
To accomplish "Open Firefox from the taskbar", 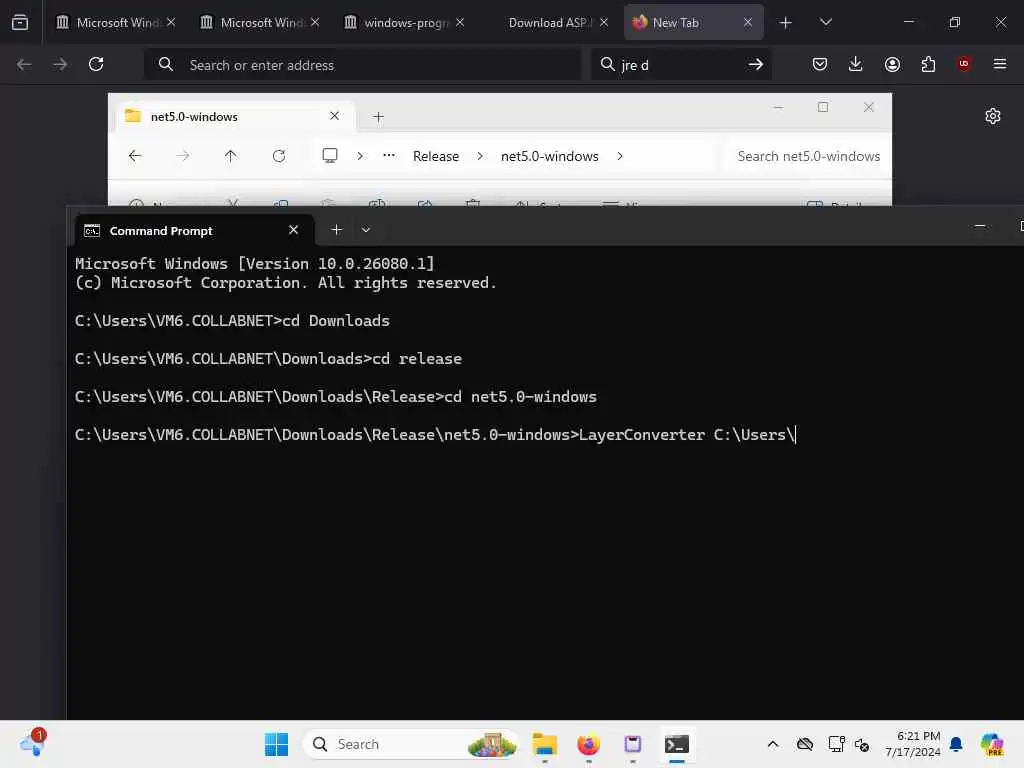I will (x=588, y=744).
